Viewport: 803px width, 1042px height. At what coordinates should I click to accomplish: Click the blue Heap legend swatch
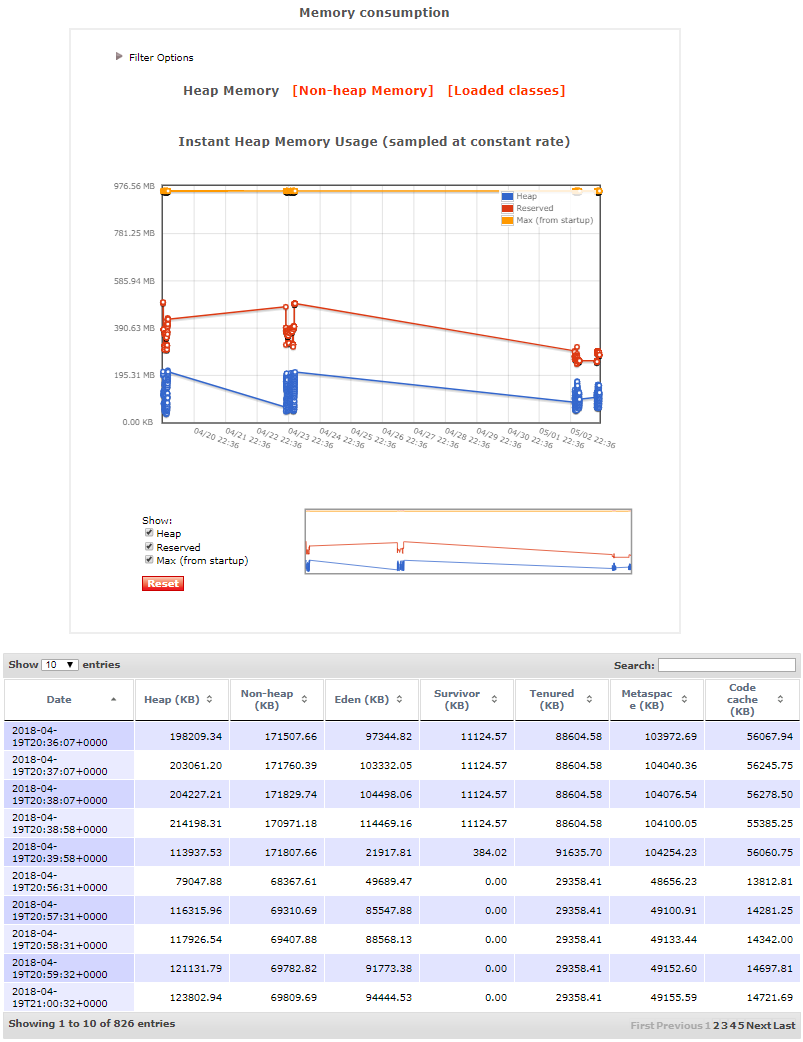(x=507, y=196)
